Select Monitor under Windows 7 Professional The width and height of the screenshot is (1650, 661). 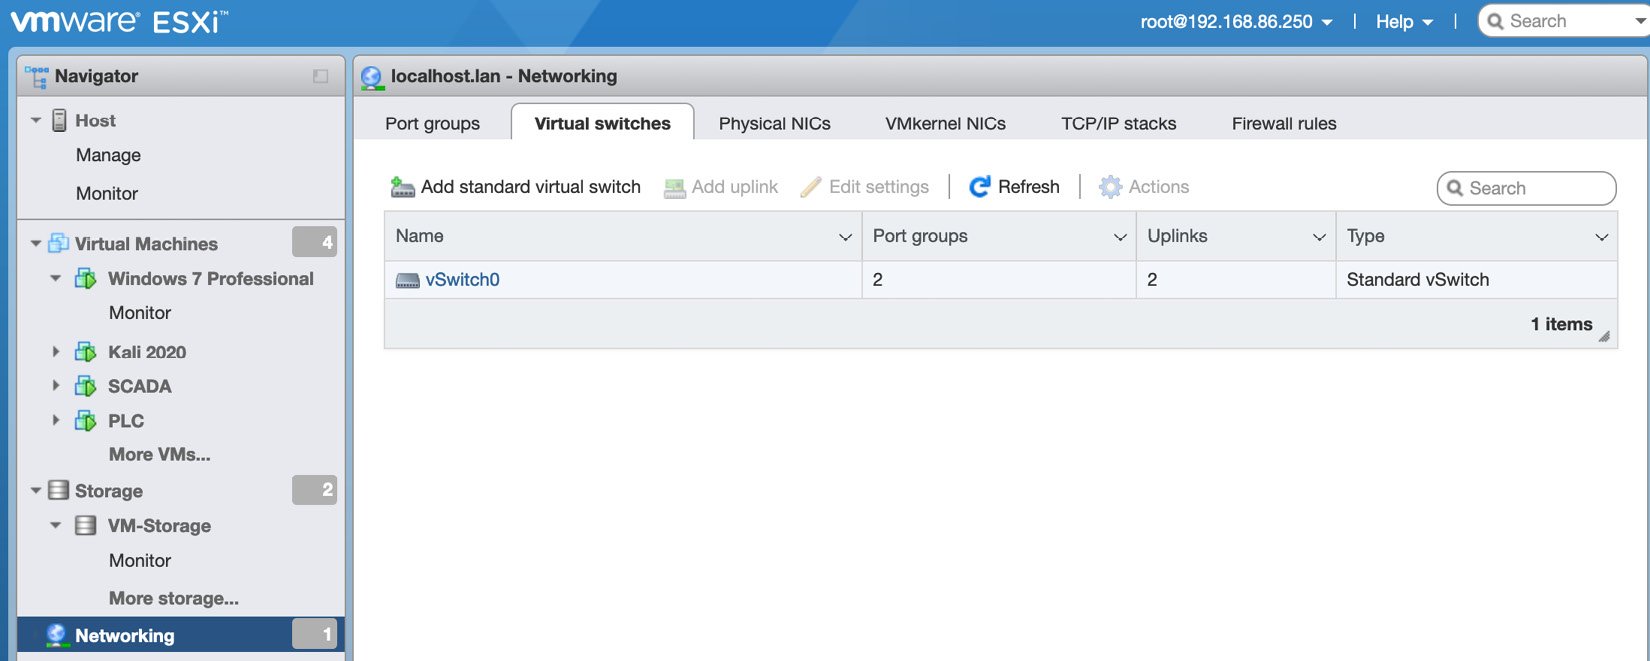click(x=140, y=313)
